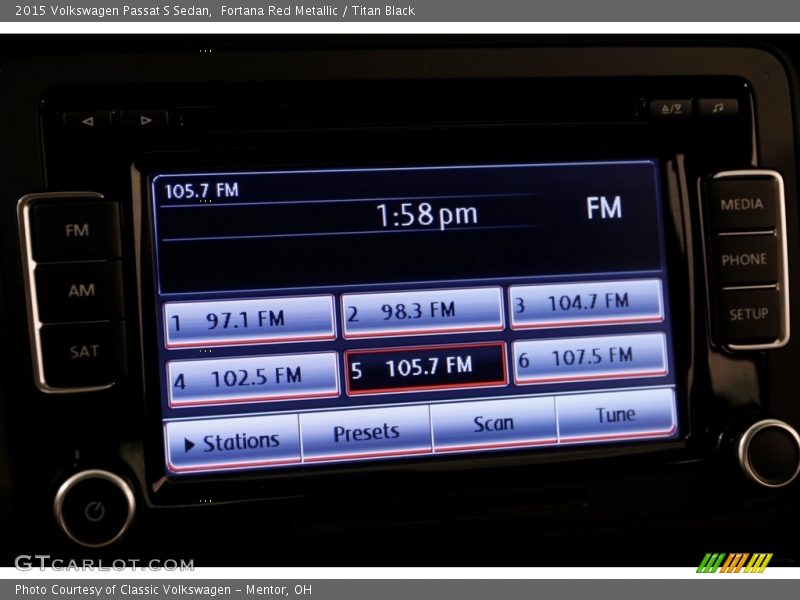800x600 pixels.
Task: Tap the Scan button
Action: point(493,424)
